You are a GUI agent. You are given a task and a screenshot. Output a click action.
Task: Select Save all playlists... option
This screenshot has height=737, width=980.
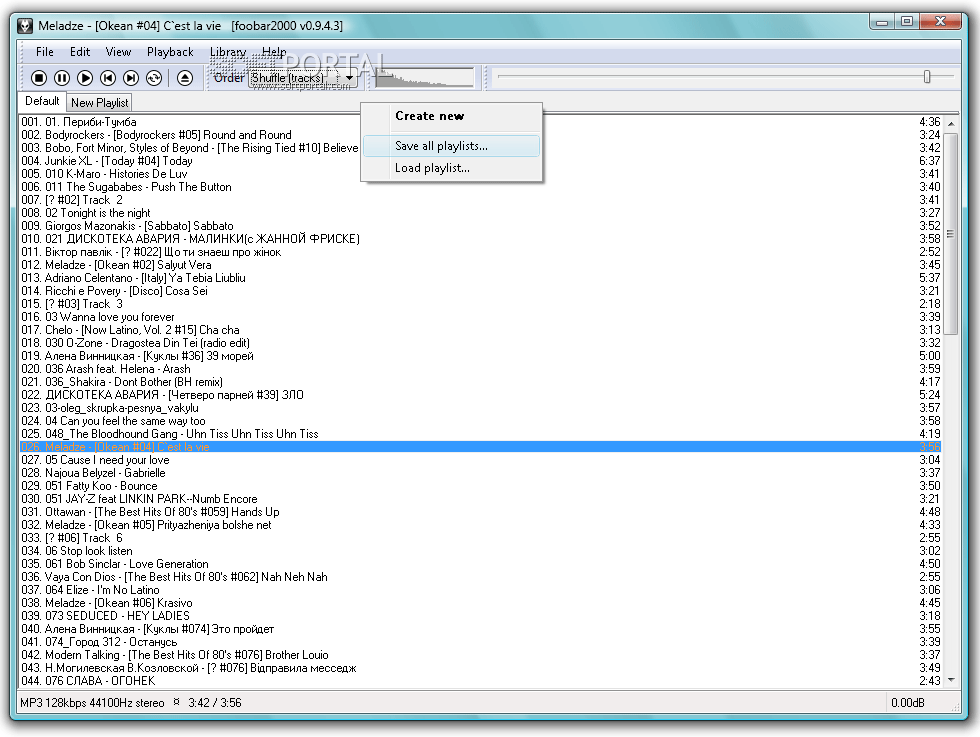pos(451,146)
